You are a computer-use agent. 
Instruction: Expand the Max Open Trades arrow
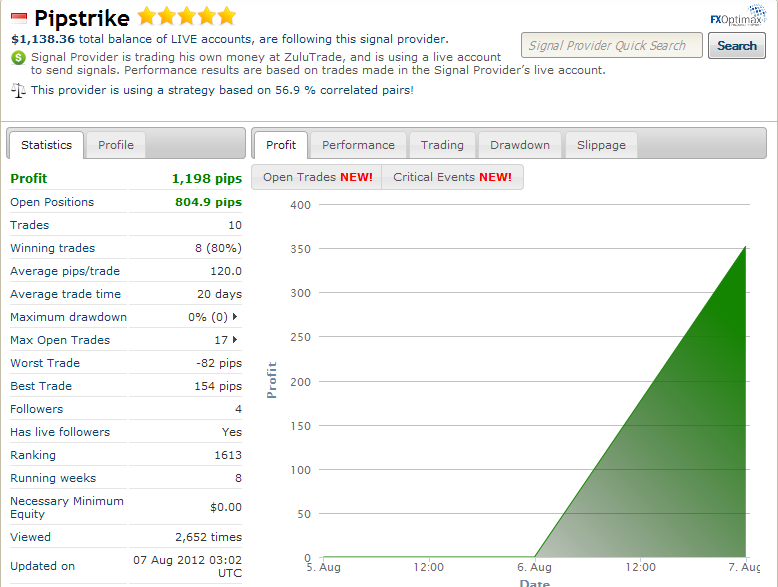(x=235, y=339)
